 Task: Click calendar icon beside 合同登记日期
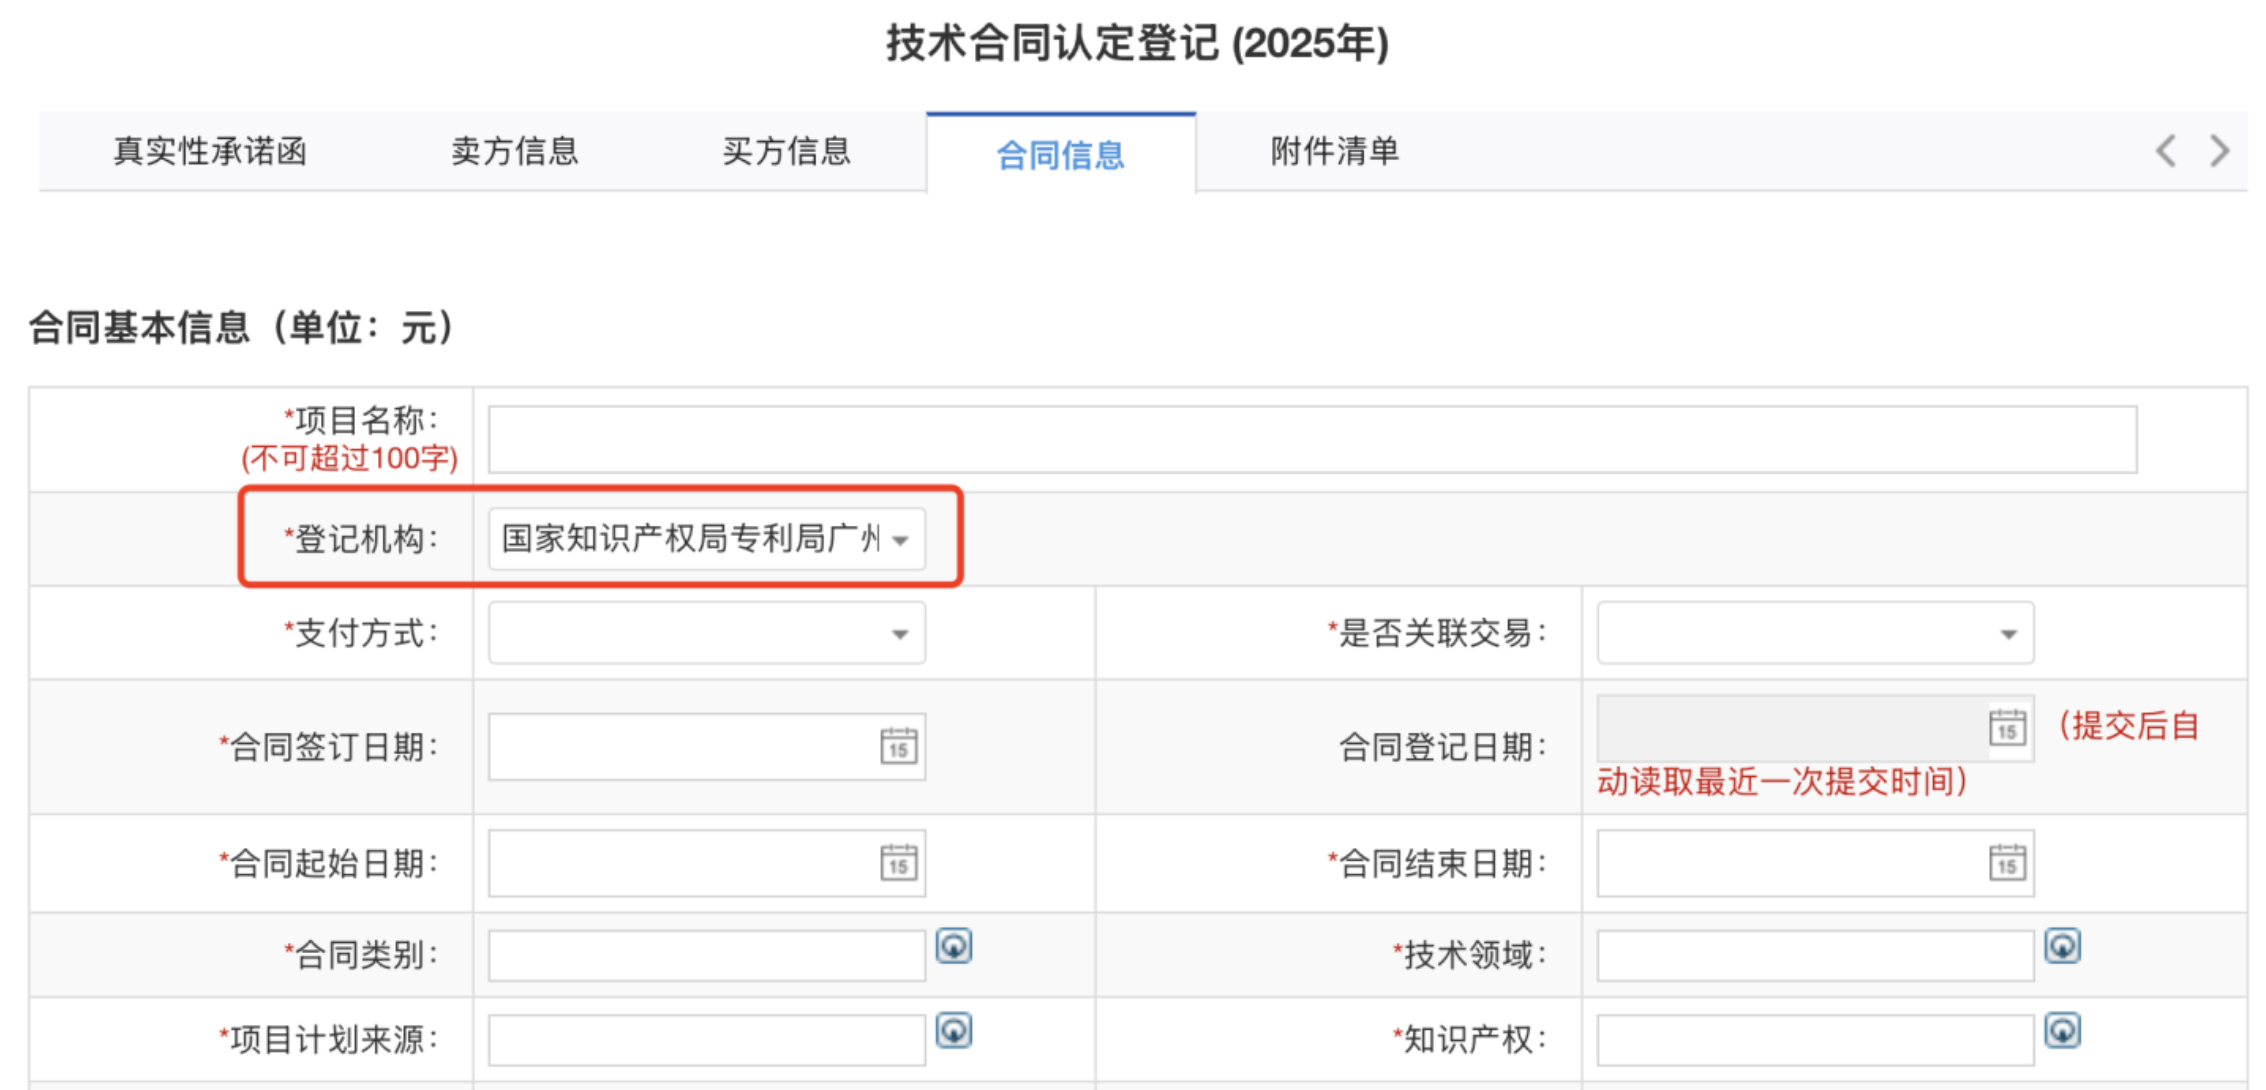click(2007, 728)
